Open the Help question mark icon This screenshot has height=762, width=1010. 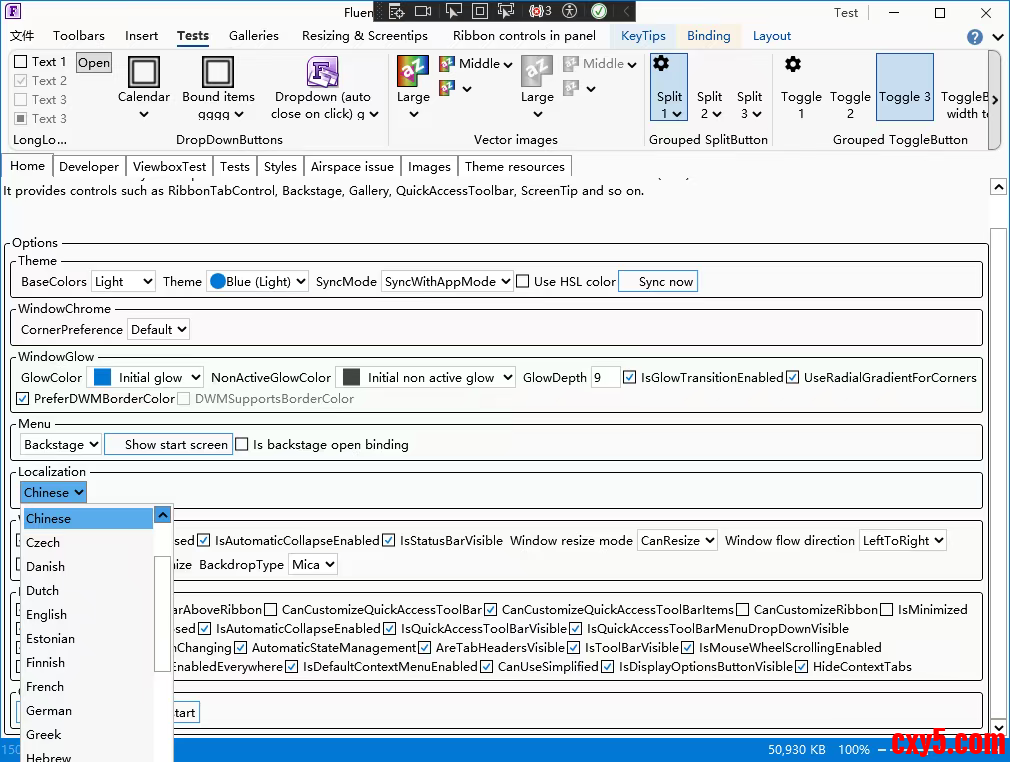(x=975, y=37)
